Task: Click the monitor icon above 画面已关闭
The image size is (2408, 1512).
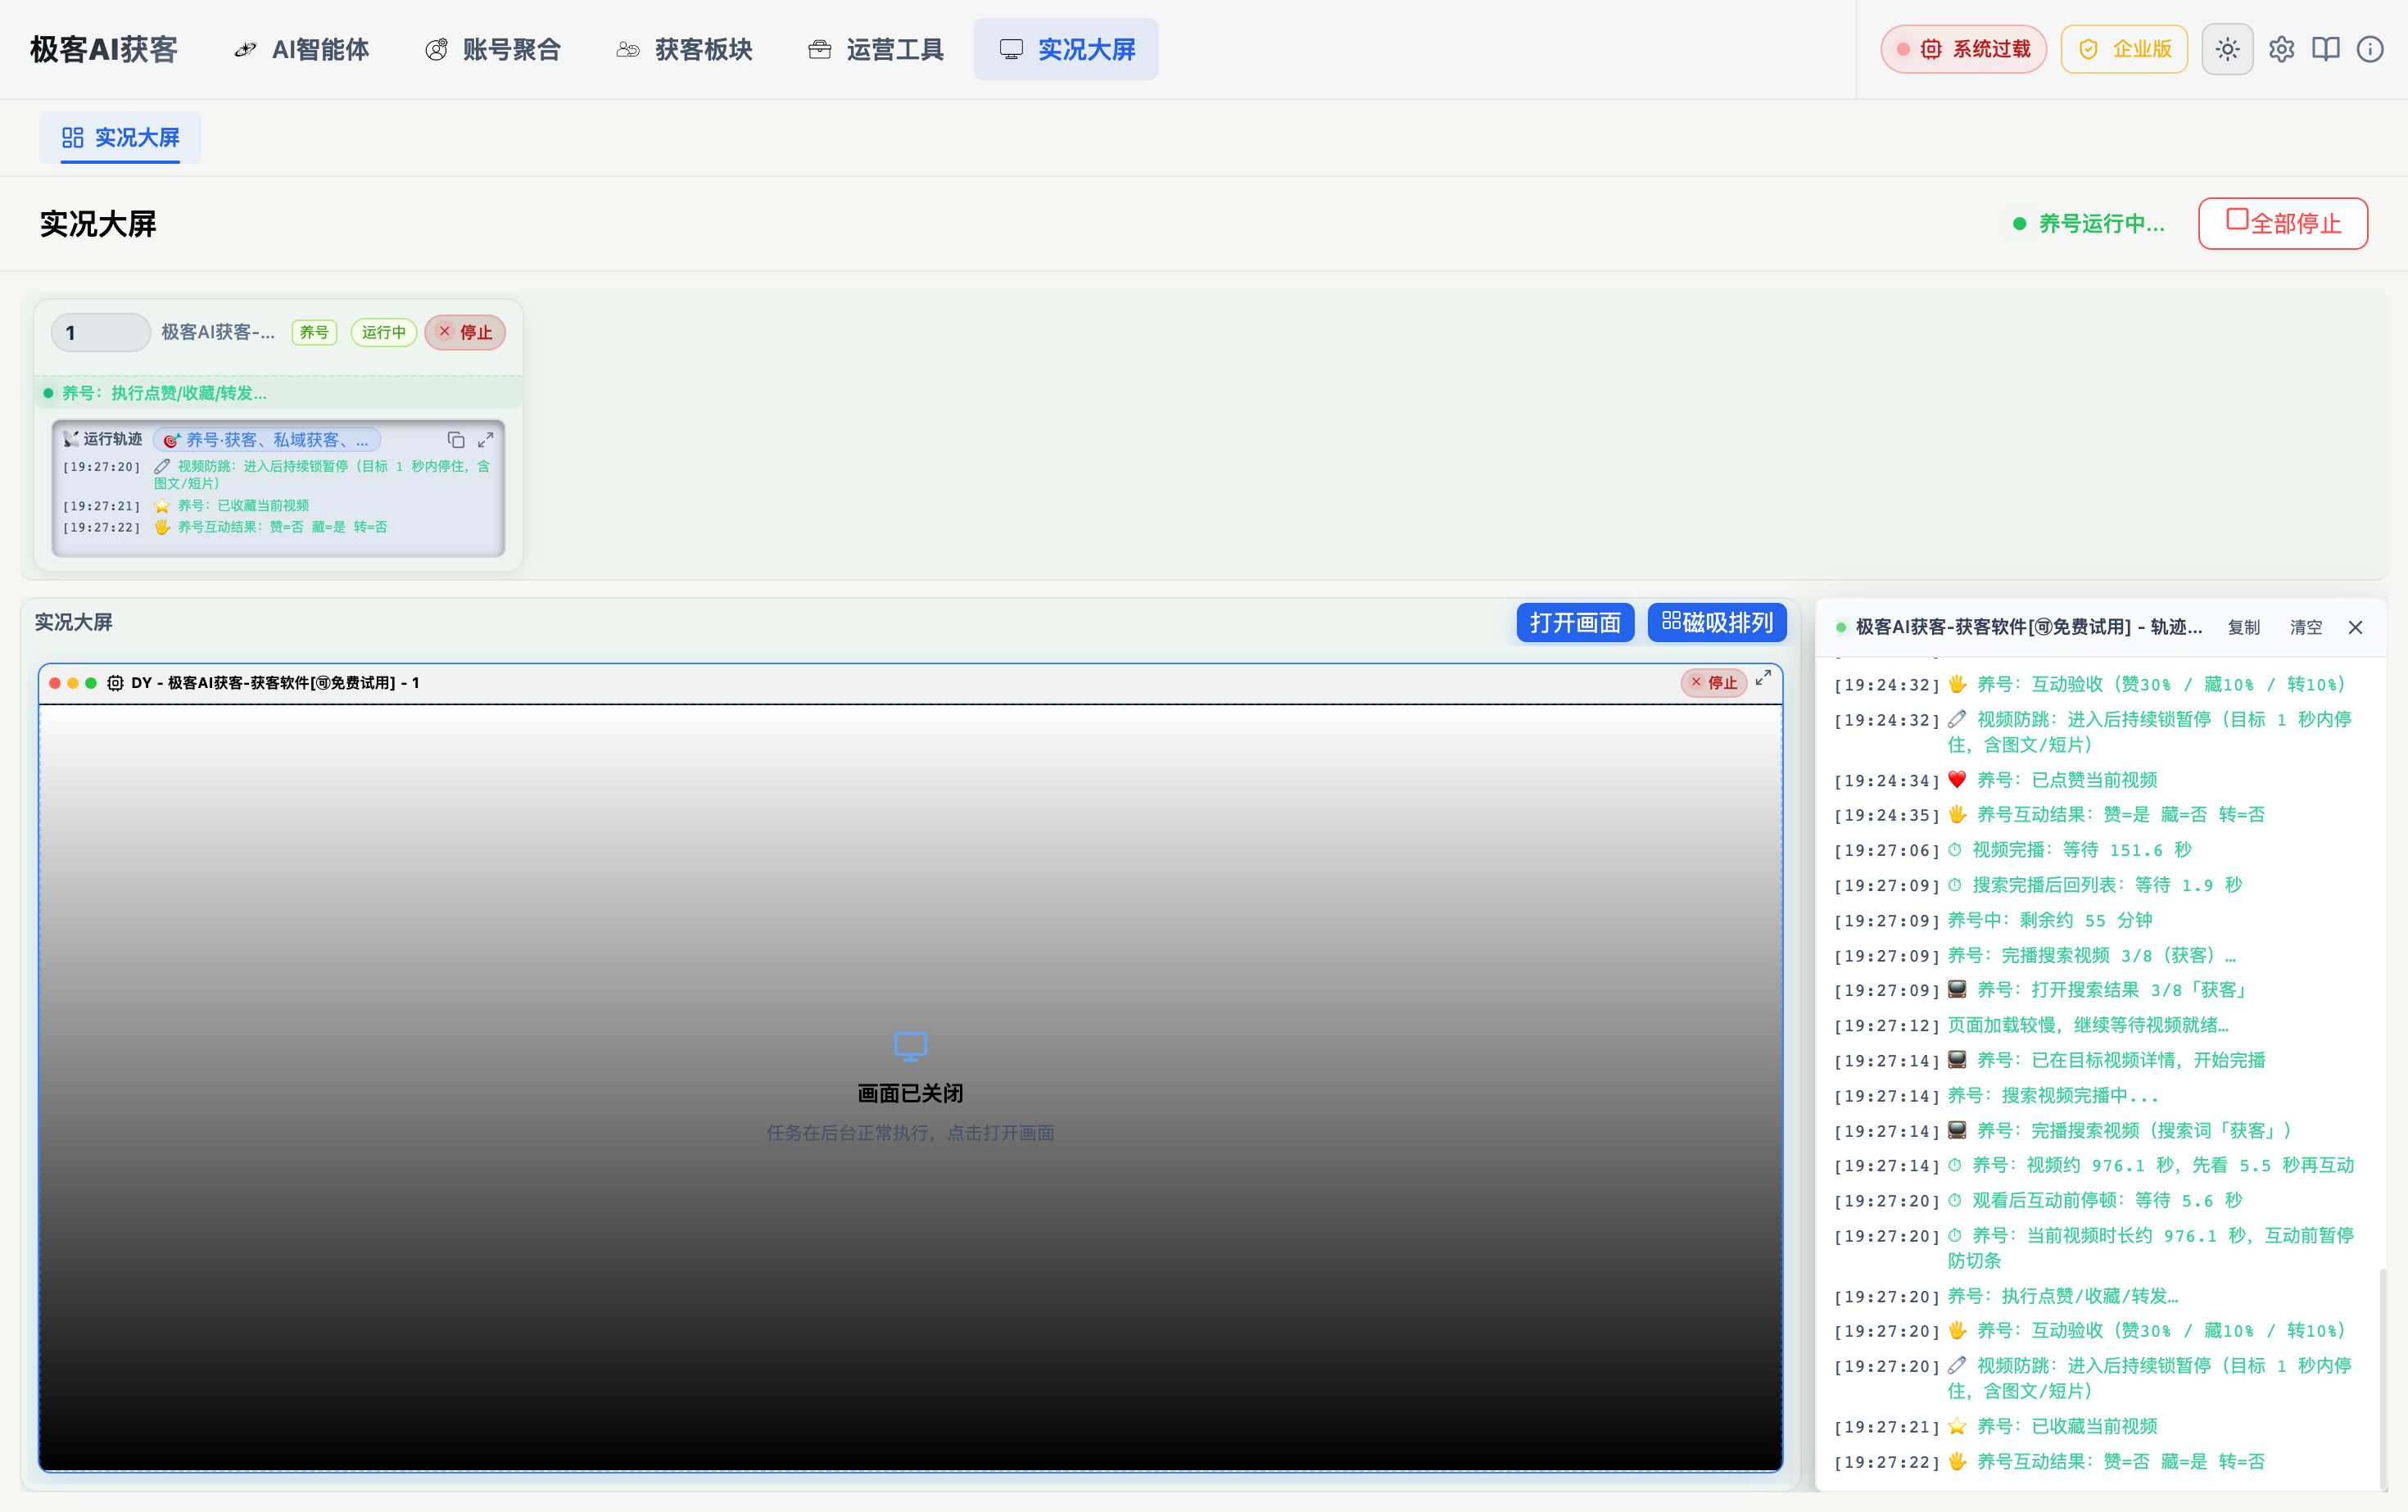Action: click(910, 1046)
